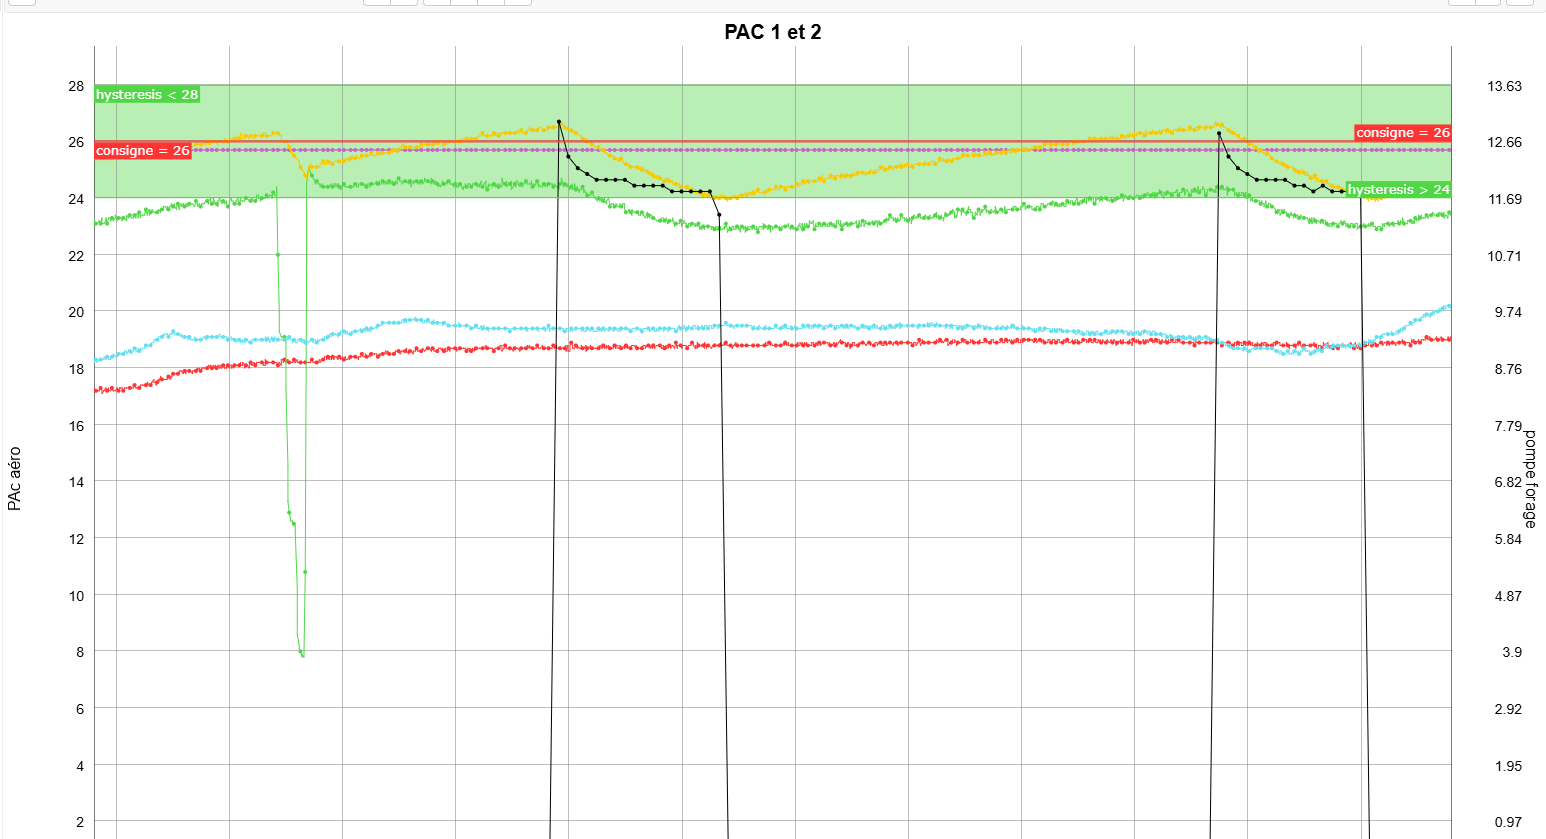Select the green "hysteresis > 24" label

coord(1398,190)
